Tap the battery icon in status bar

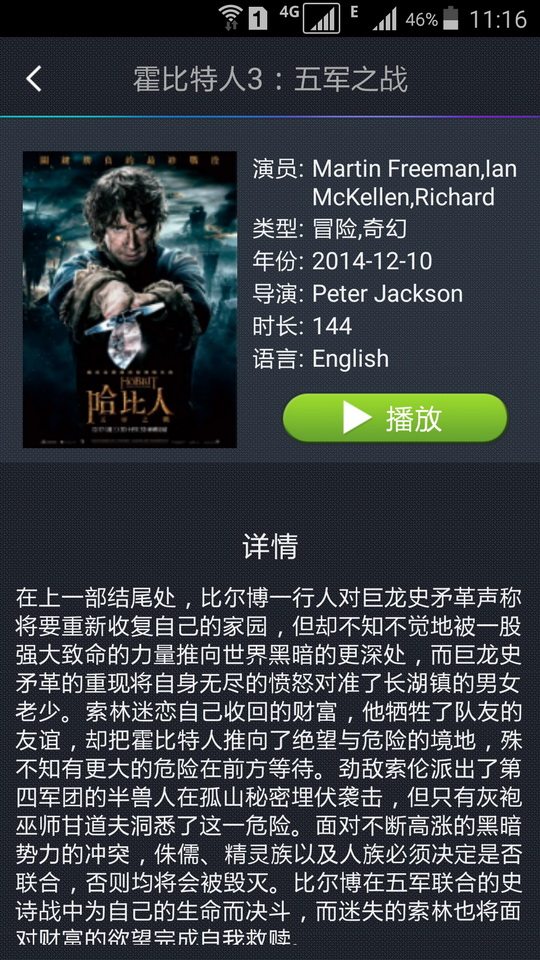coord(451,18)
